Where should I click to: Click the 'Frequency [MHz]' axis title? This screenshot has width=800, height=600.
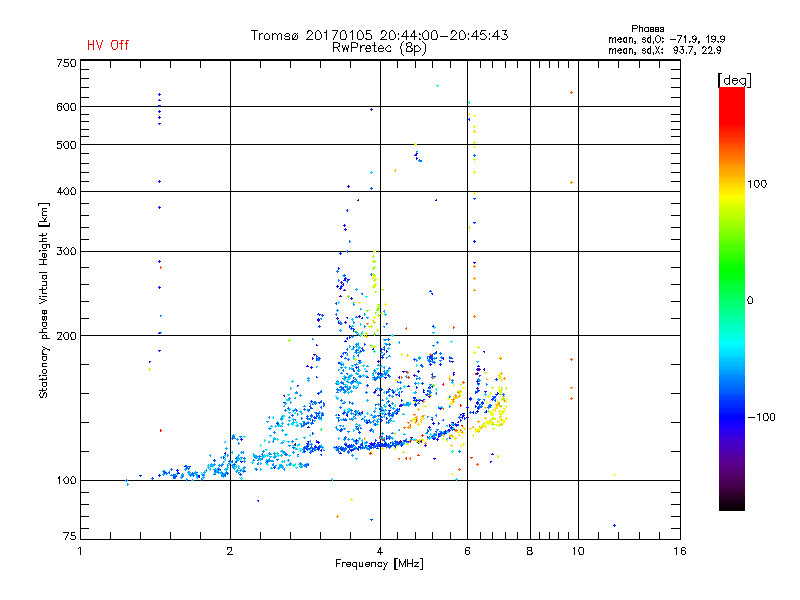tap(379, 564)
